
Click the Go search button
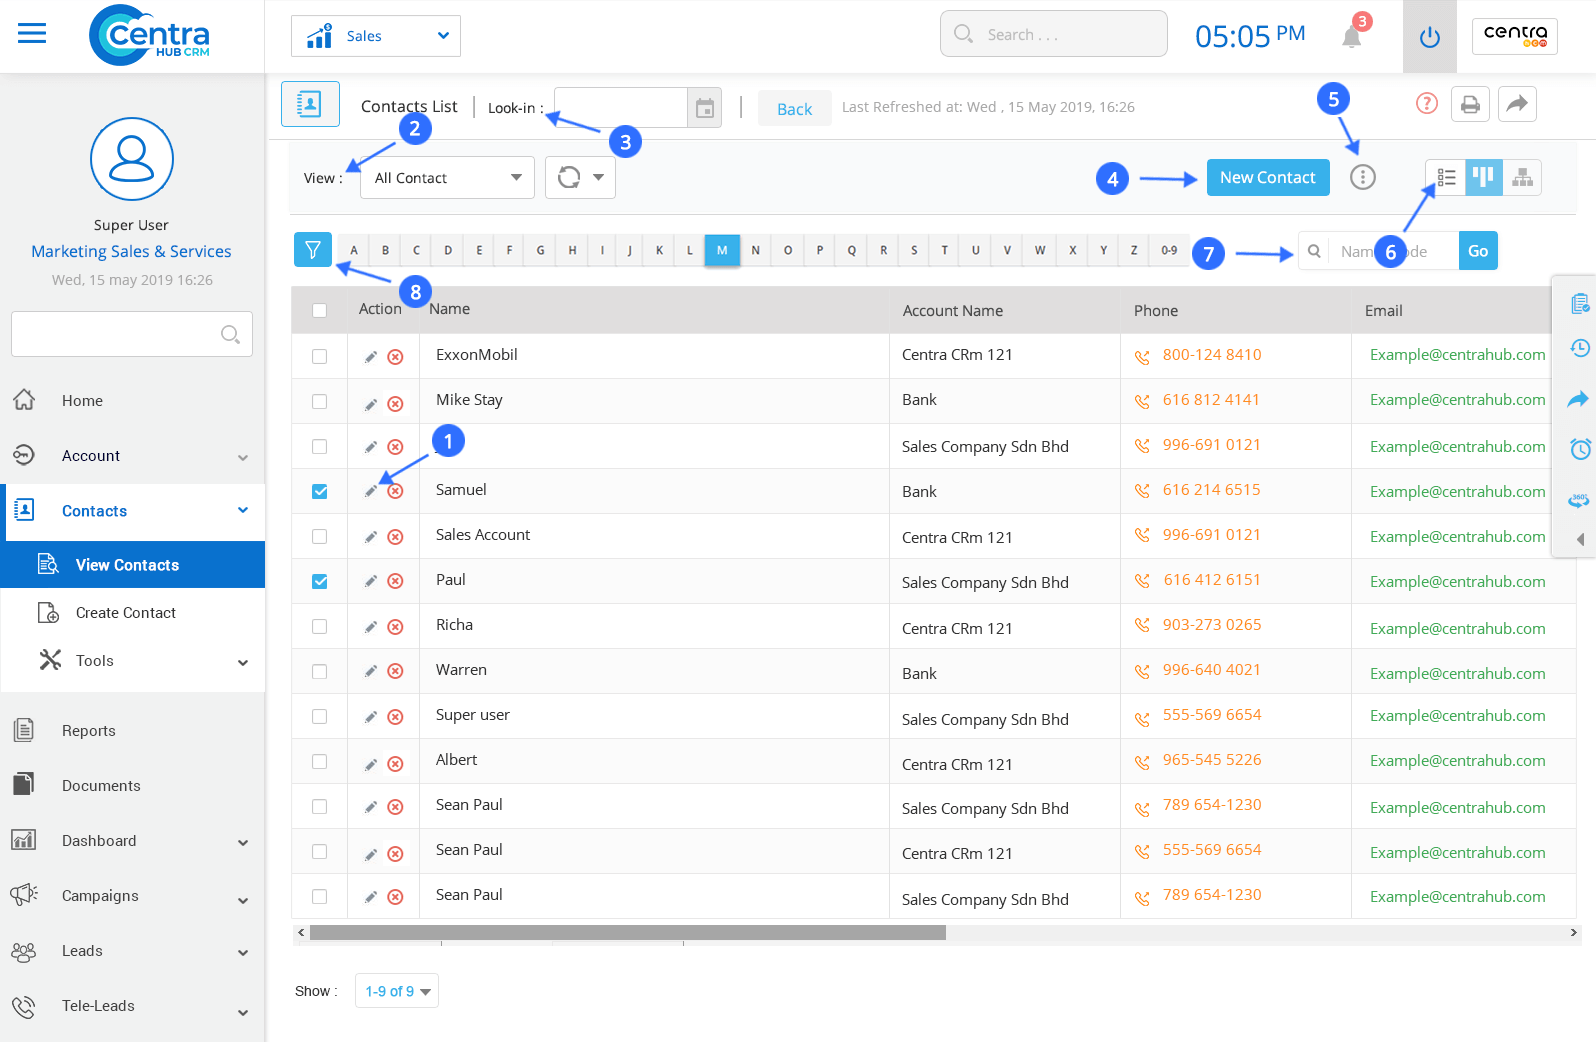point(1478,251)
